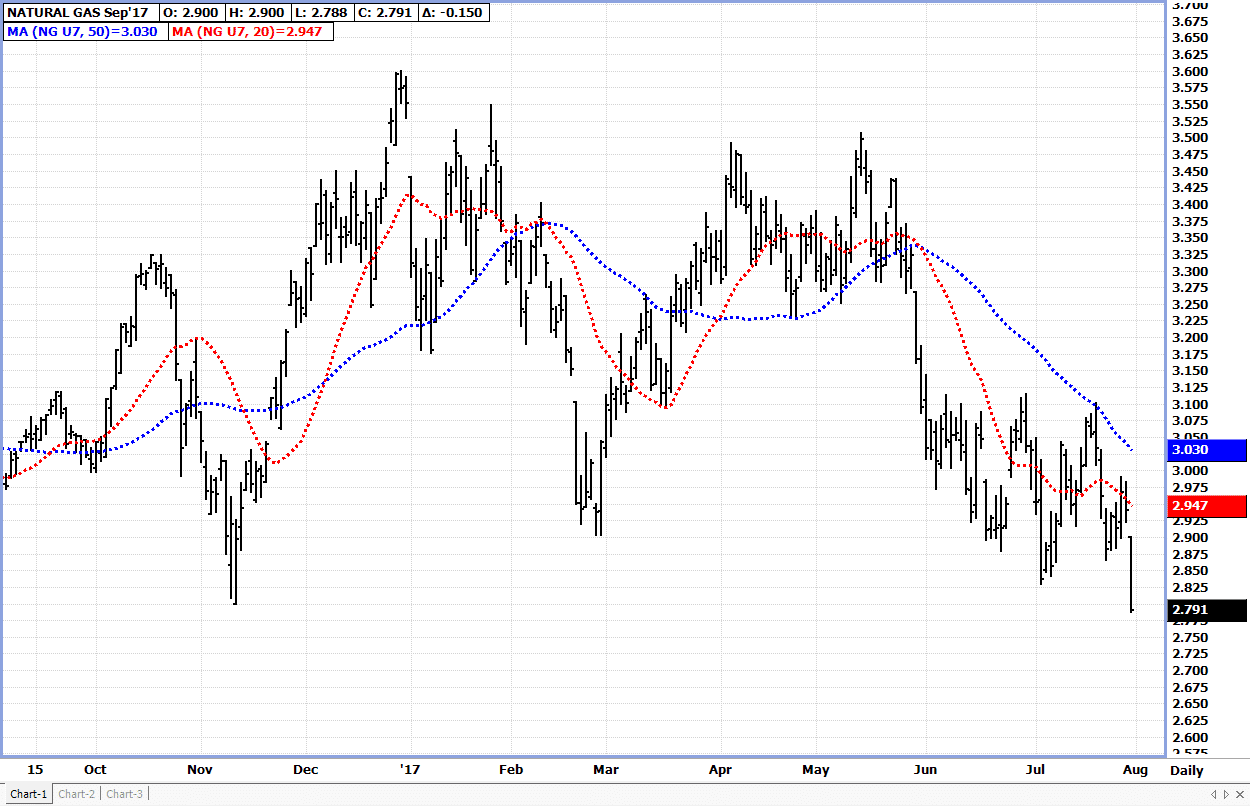This screenshot has width=1250, height=806.
Task: Click the red MA (NG U7, 20)=2.947 legend
Action: 250,32
